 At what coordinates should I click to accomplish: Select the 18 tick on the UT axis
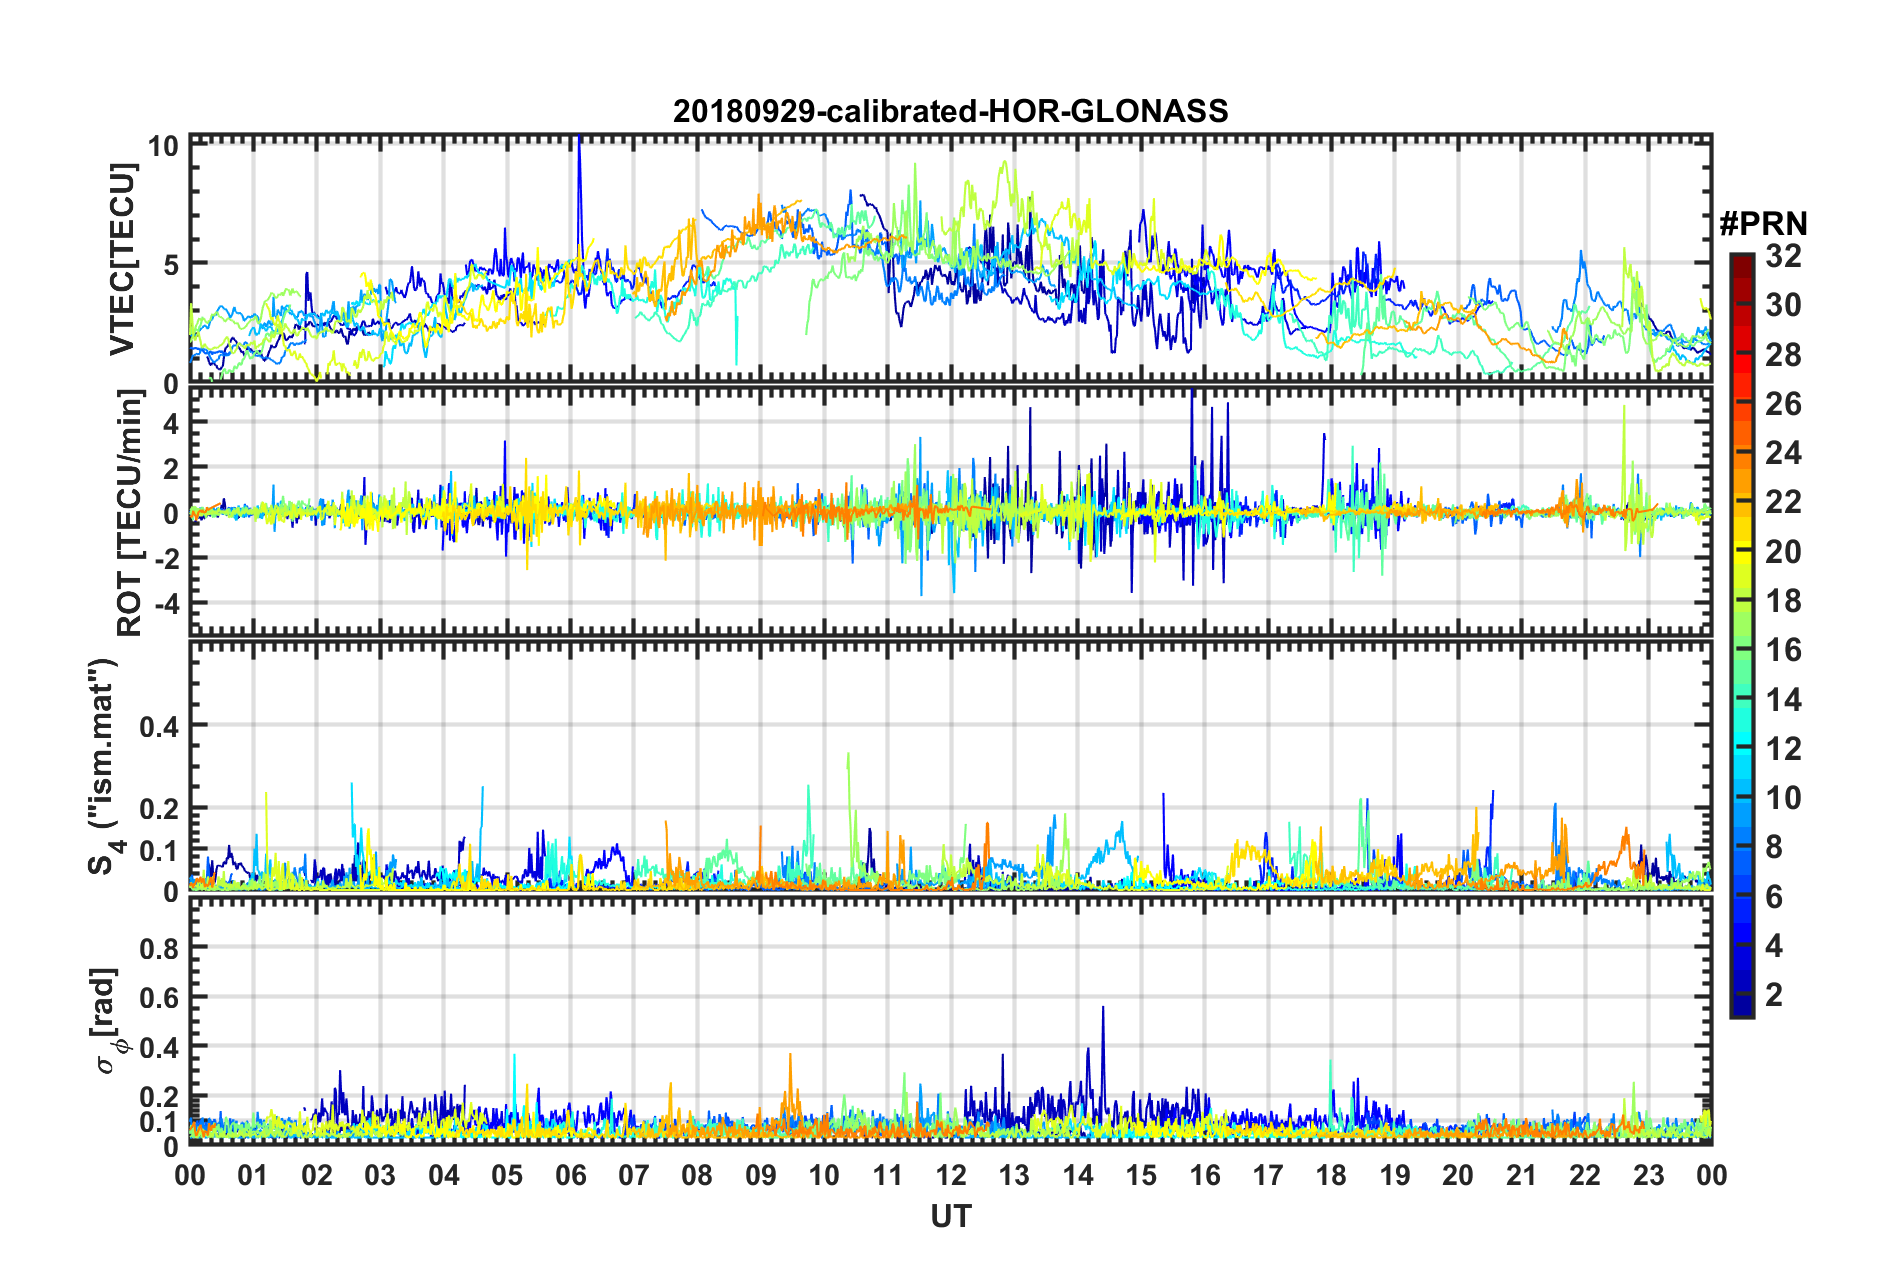pos(1331,1175)
